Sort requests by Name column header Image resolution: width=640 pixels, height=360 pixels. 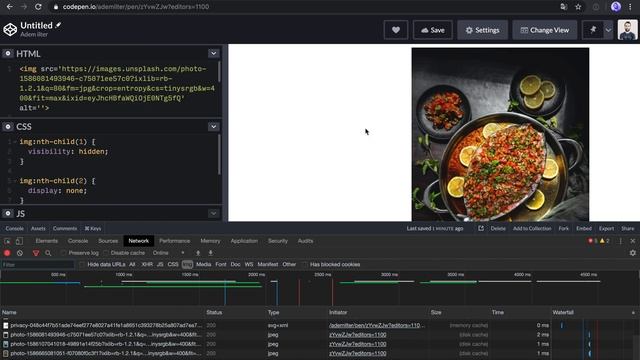(x=102, y=313)
